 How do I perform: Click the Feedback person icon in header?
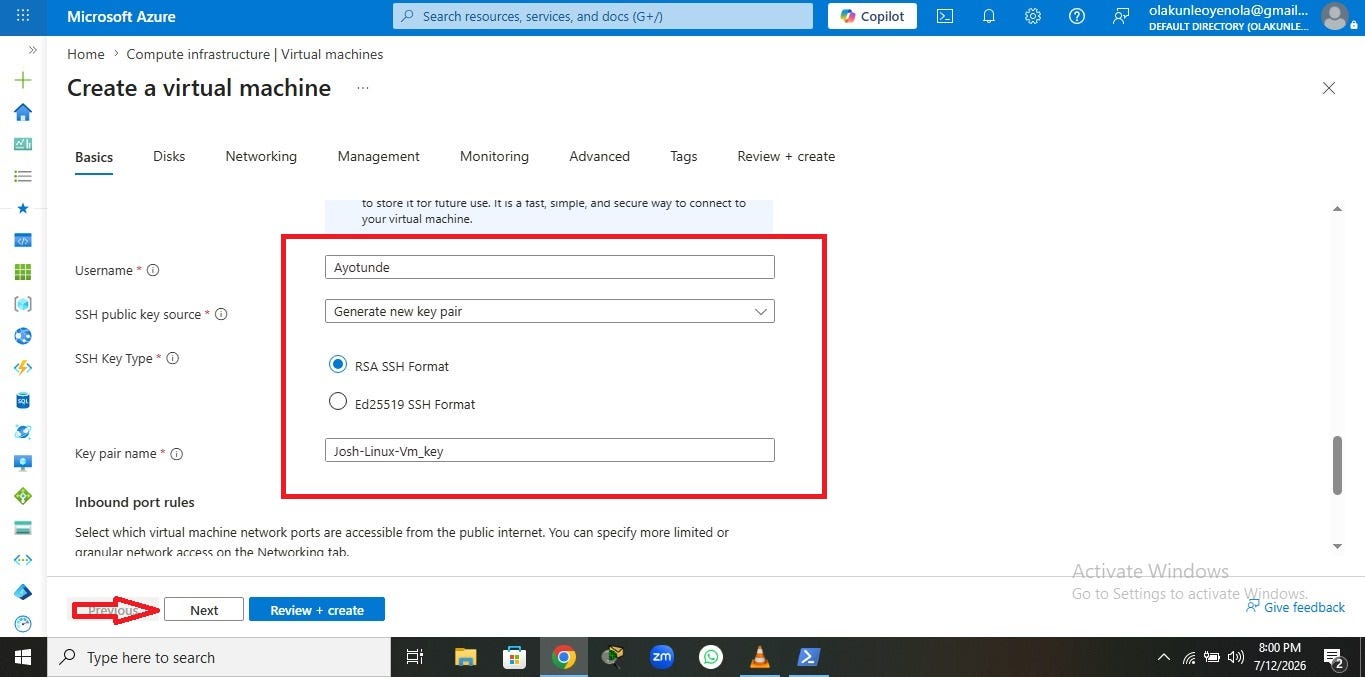click(1121, 16)
